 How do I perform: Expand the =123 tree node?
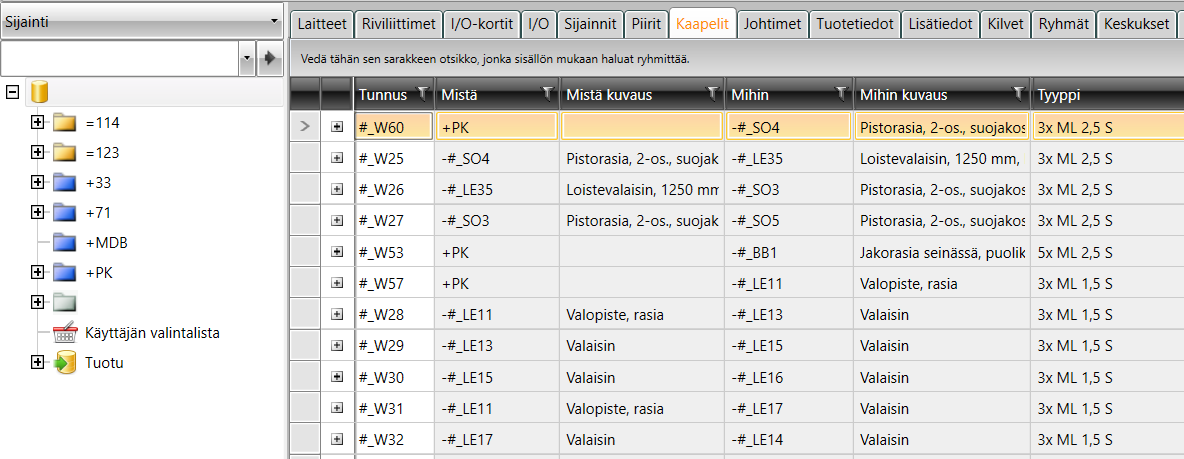(38, 153)
